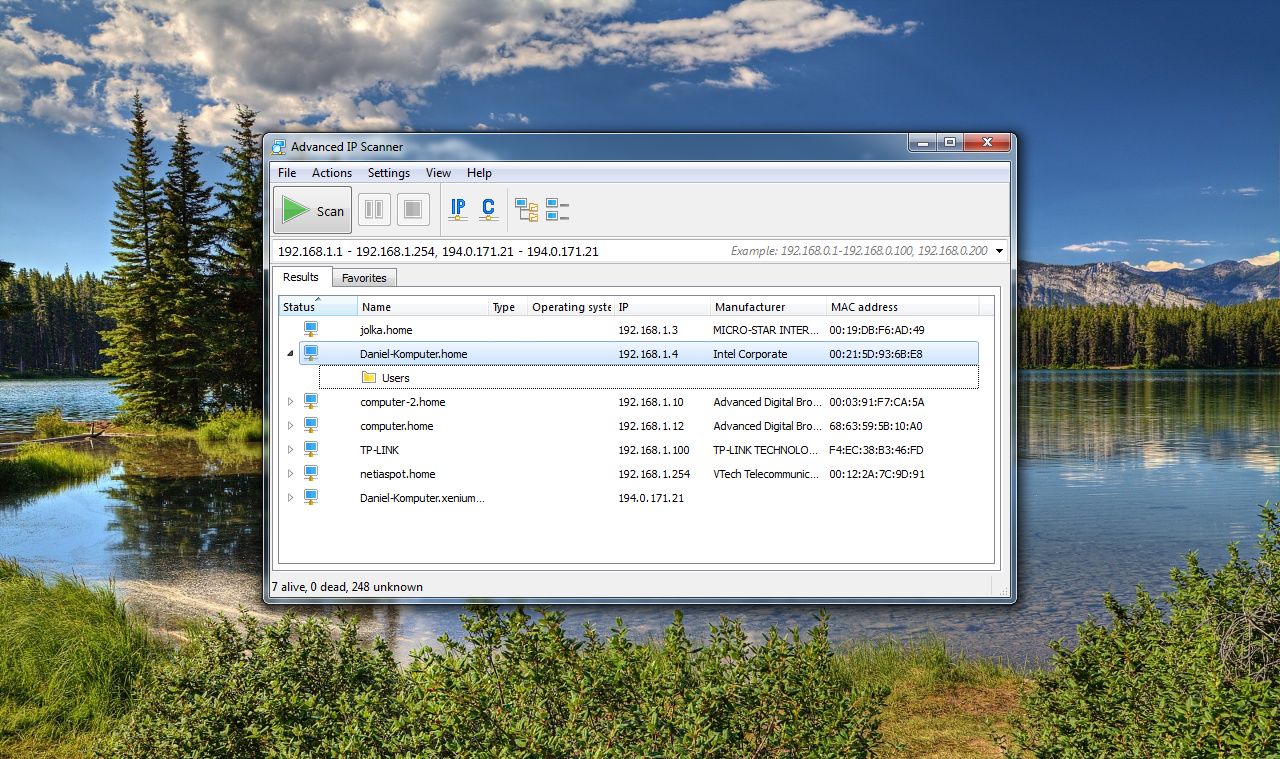Click the Users shared folder icon
1280x759 pixels.
[x=369, y=377]
